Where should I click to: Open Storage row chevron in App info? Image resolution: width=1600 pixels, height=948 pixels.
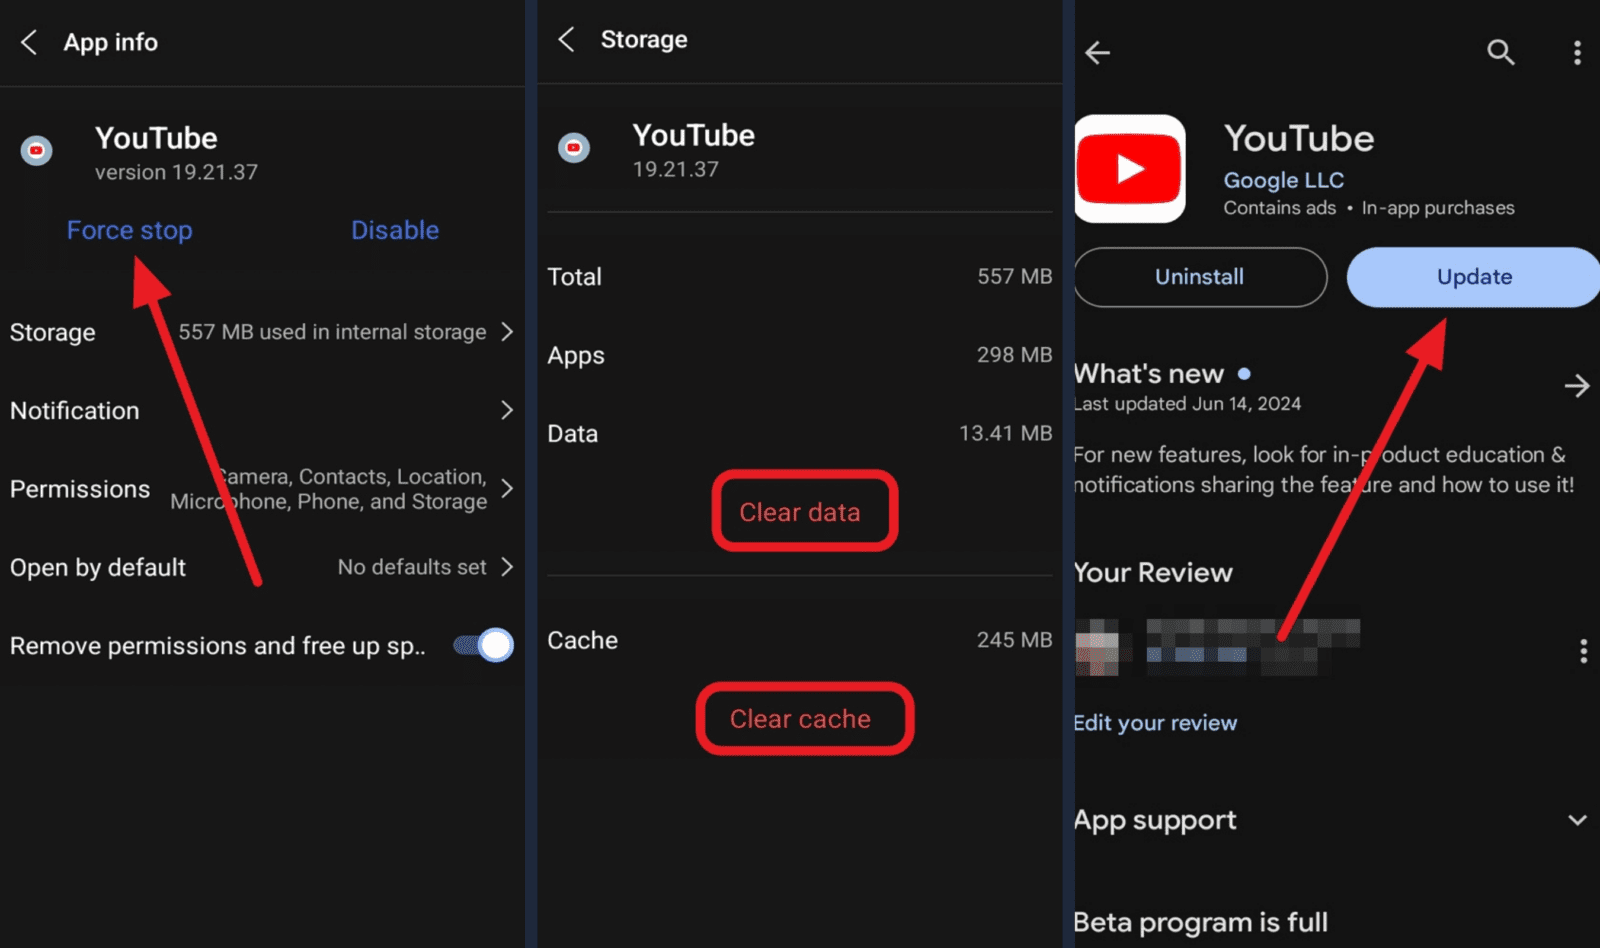click(x=507, y=332)
